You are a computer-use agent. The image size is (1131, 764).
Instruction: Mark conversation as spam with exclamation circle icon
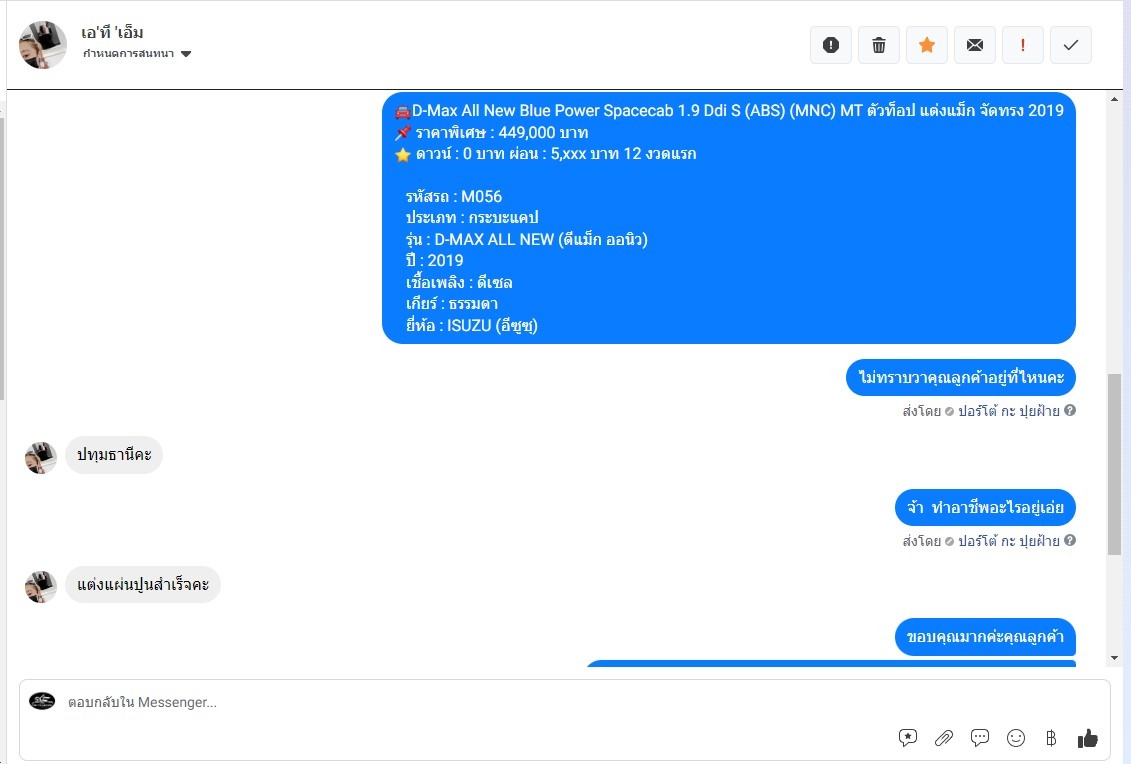click(x=831, y=45)
